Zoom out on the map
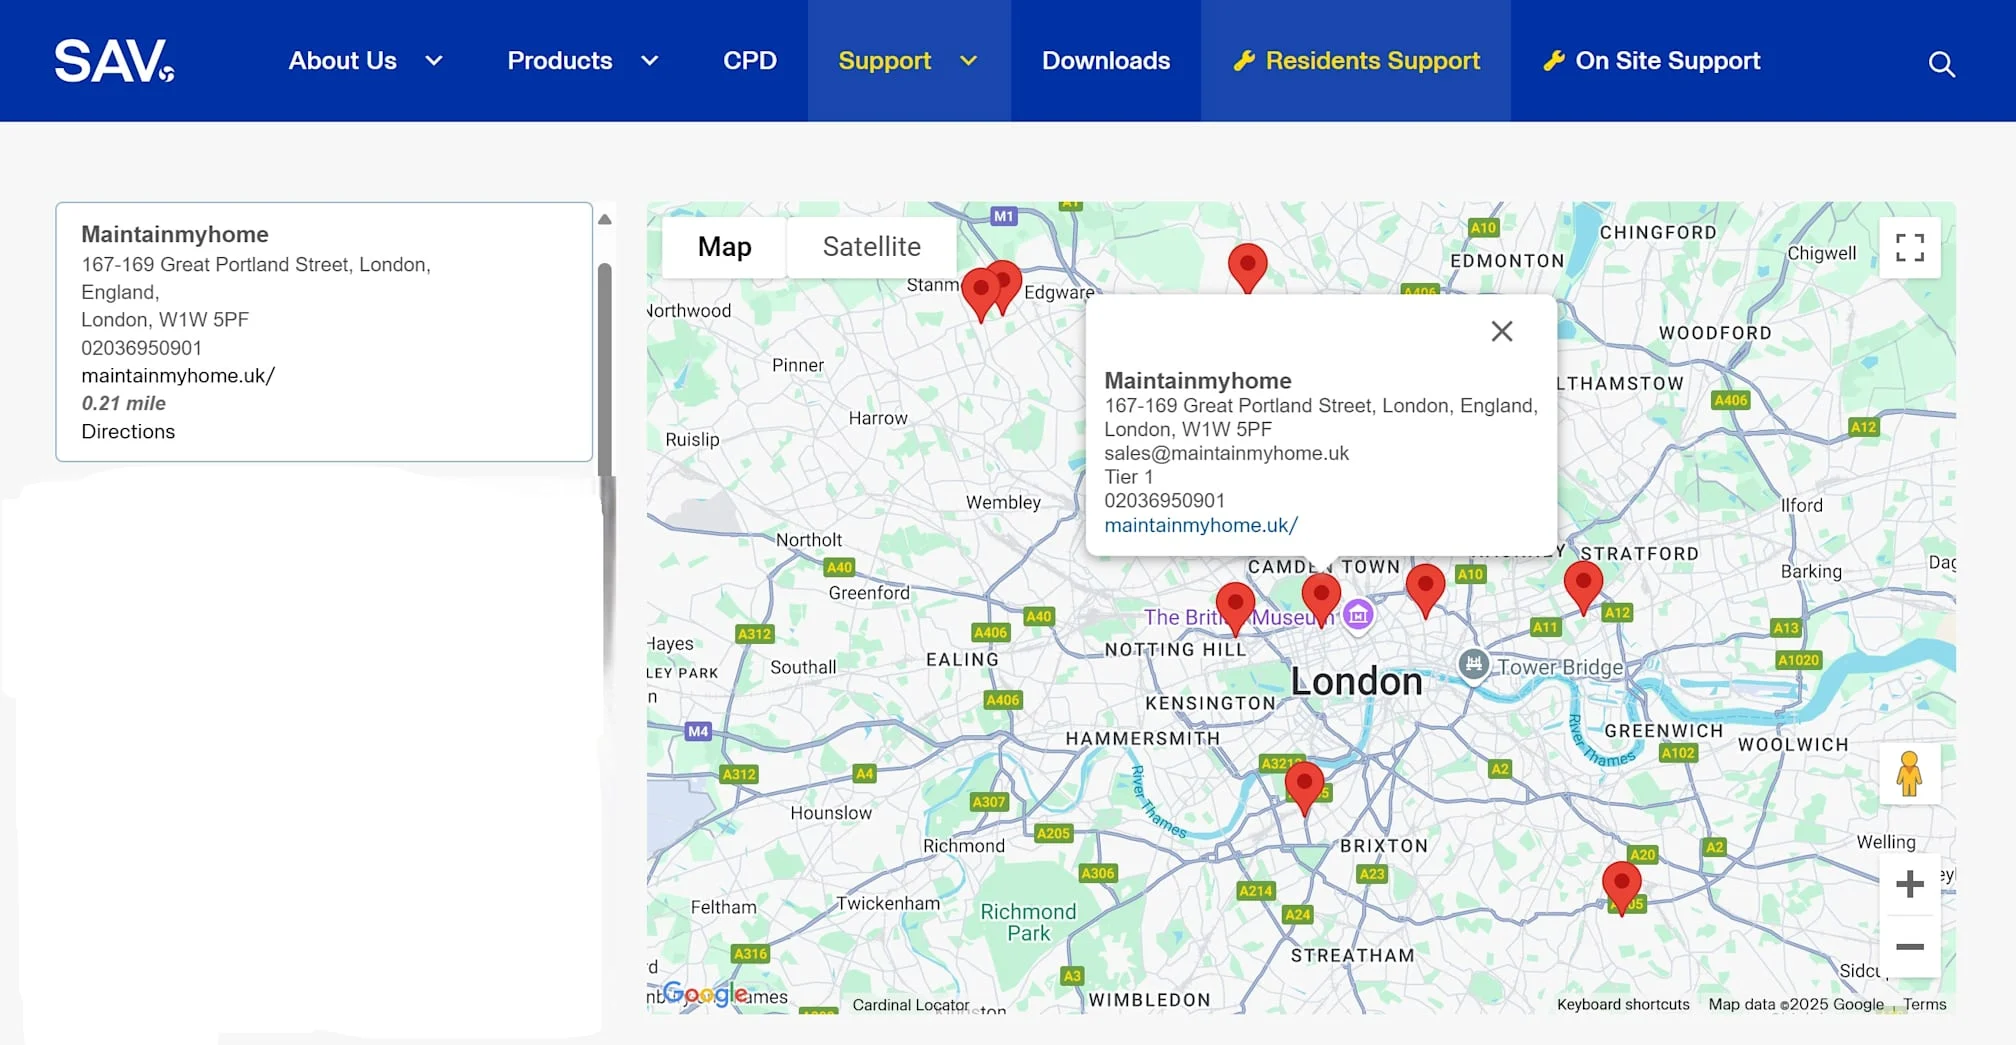Image resolution: width=2016 pixels, height=1045 pixels. click(1910, 946)
